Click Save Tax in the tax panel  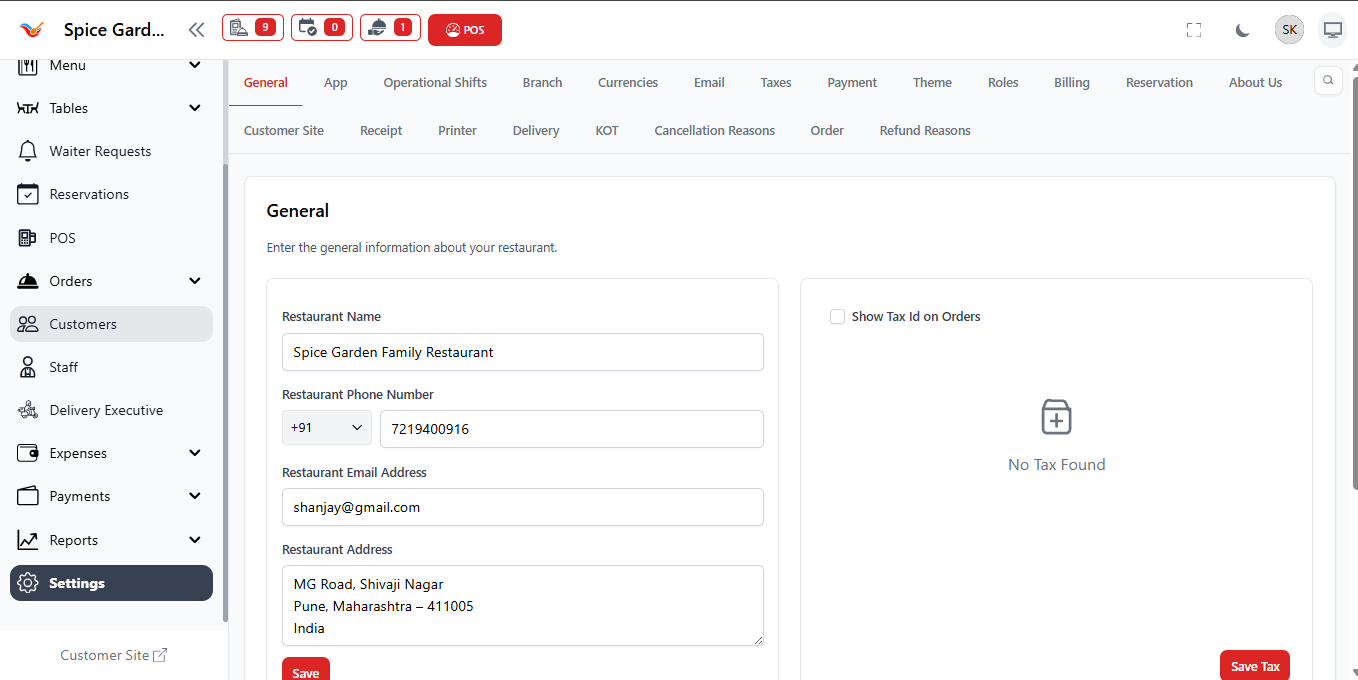pos(1254,665)
